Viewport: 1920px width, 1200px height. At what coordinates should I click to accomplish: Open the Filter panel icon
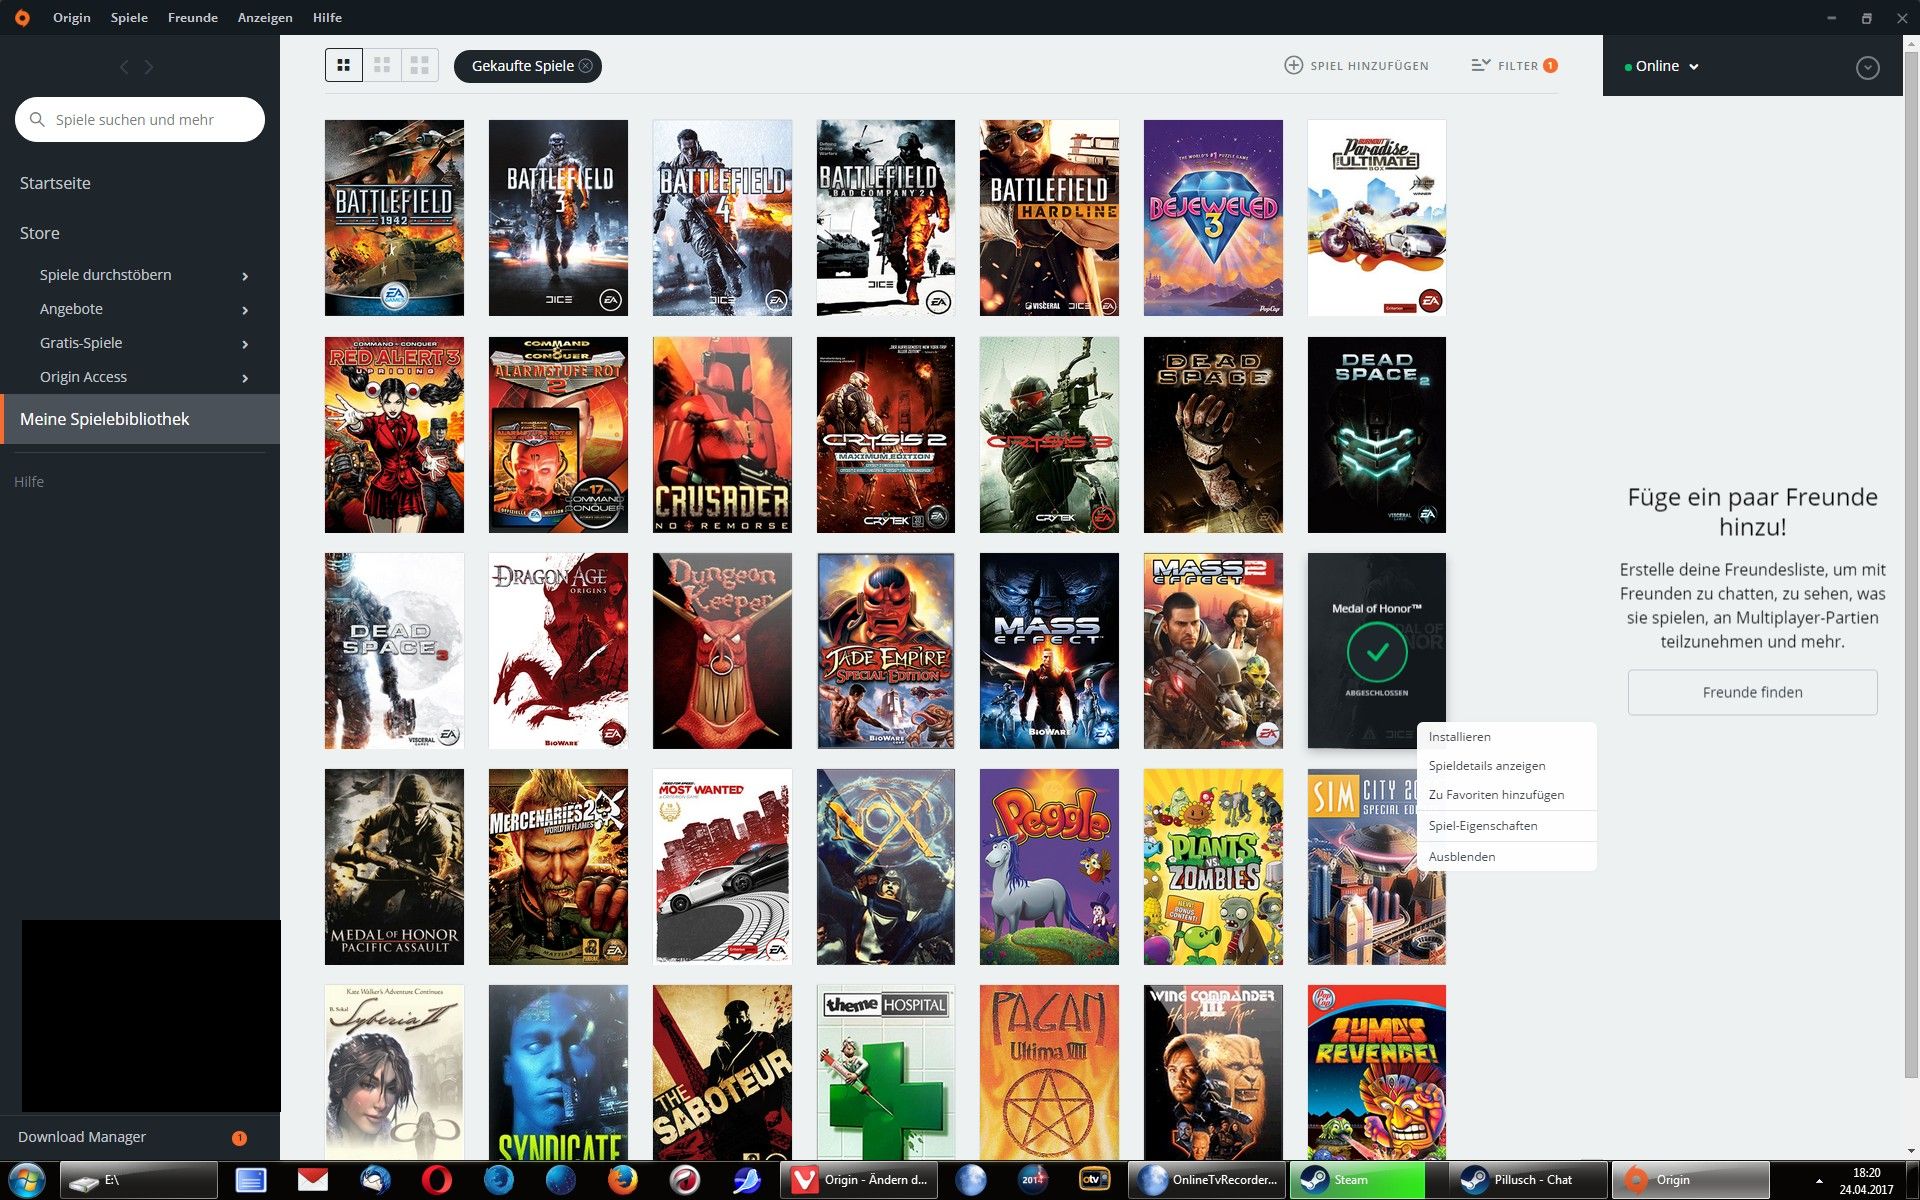coord(1481,66)
